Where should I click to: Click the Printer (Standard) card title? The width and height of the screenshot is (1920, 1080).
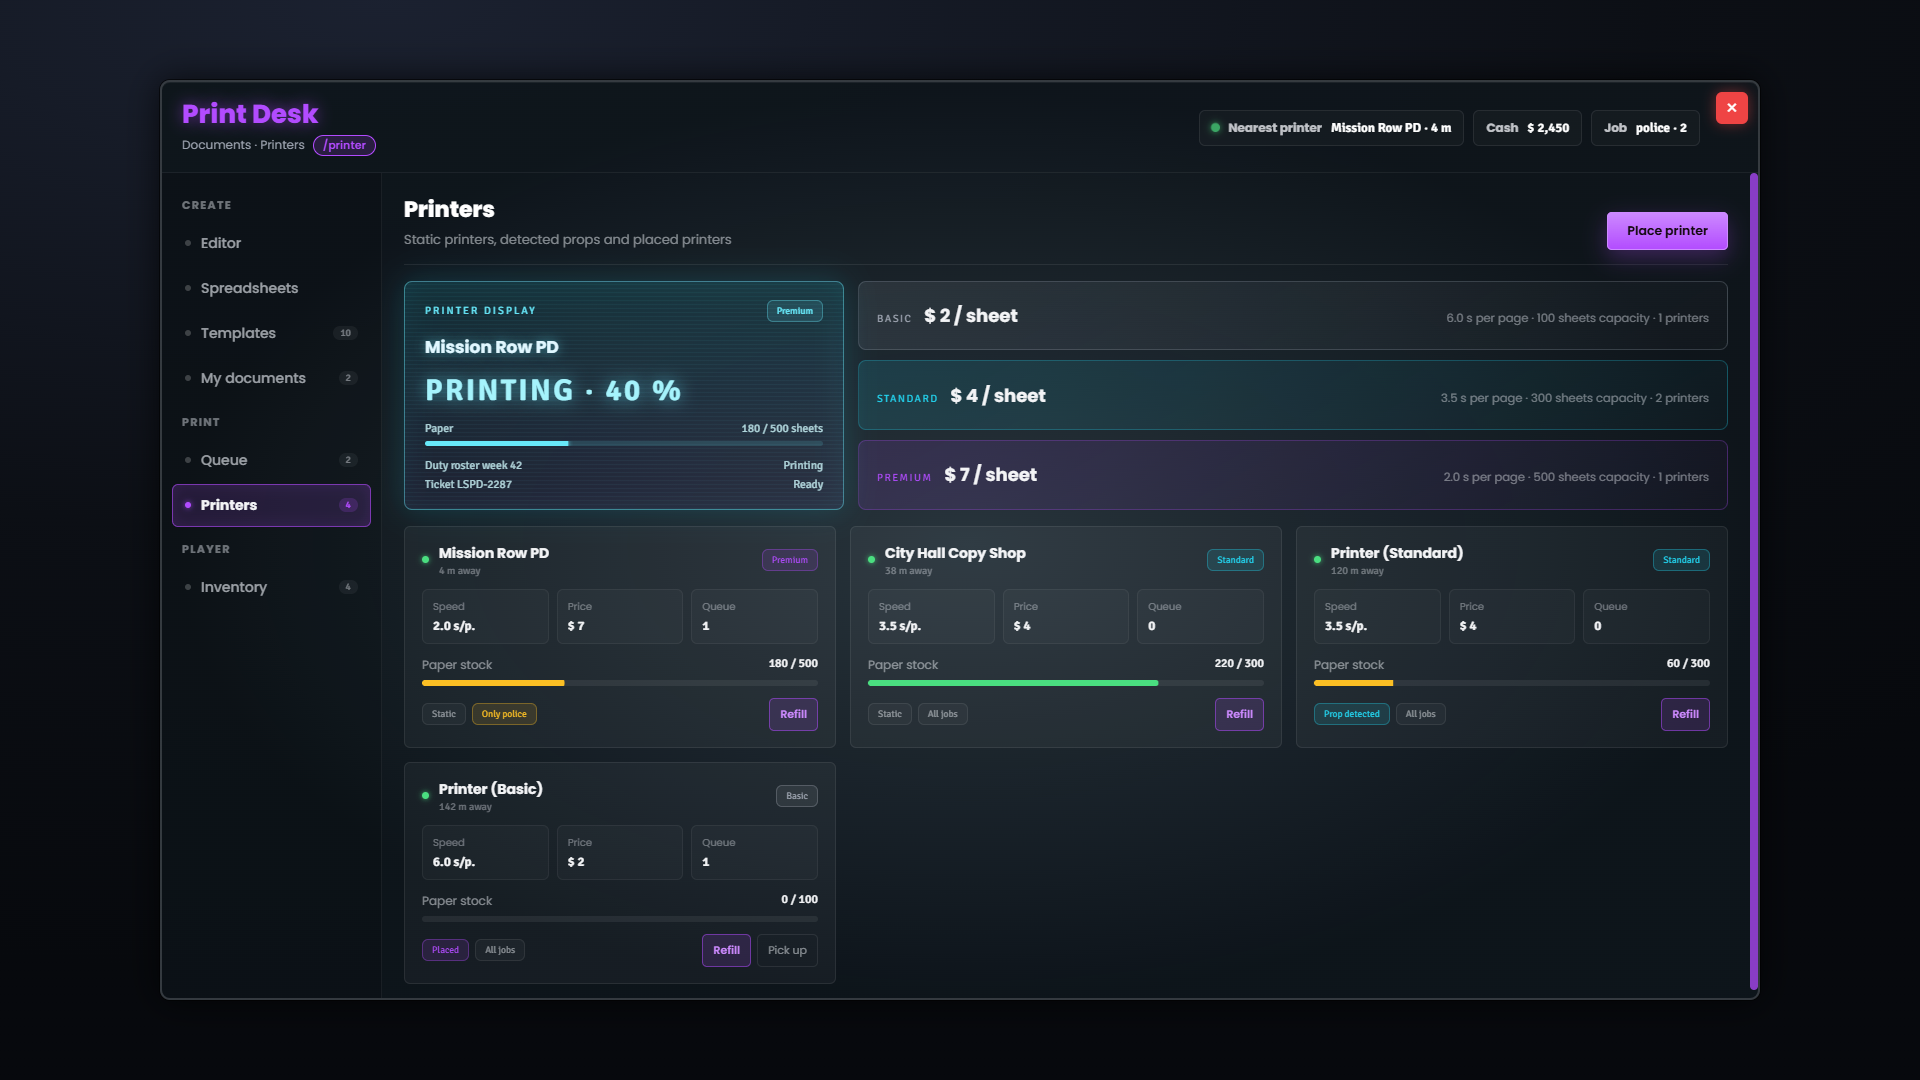tap(1396, 553)
